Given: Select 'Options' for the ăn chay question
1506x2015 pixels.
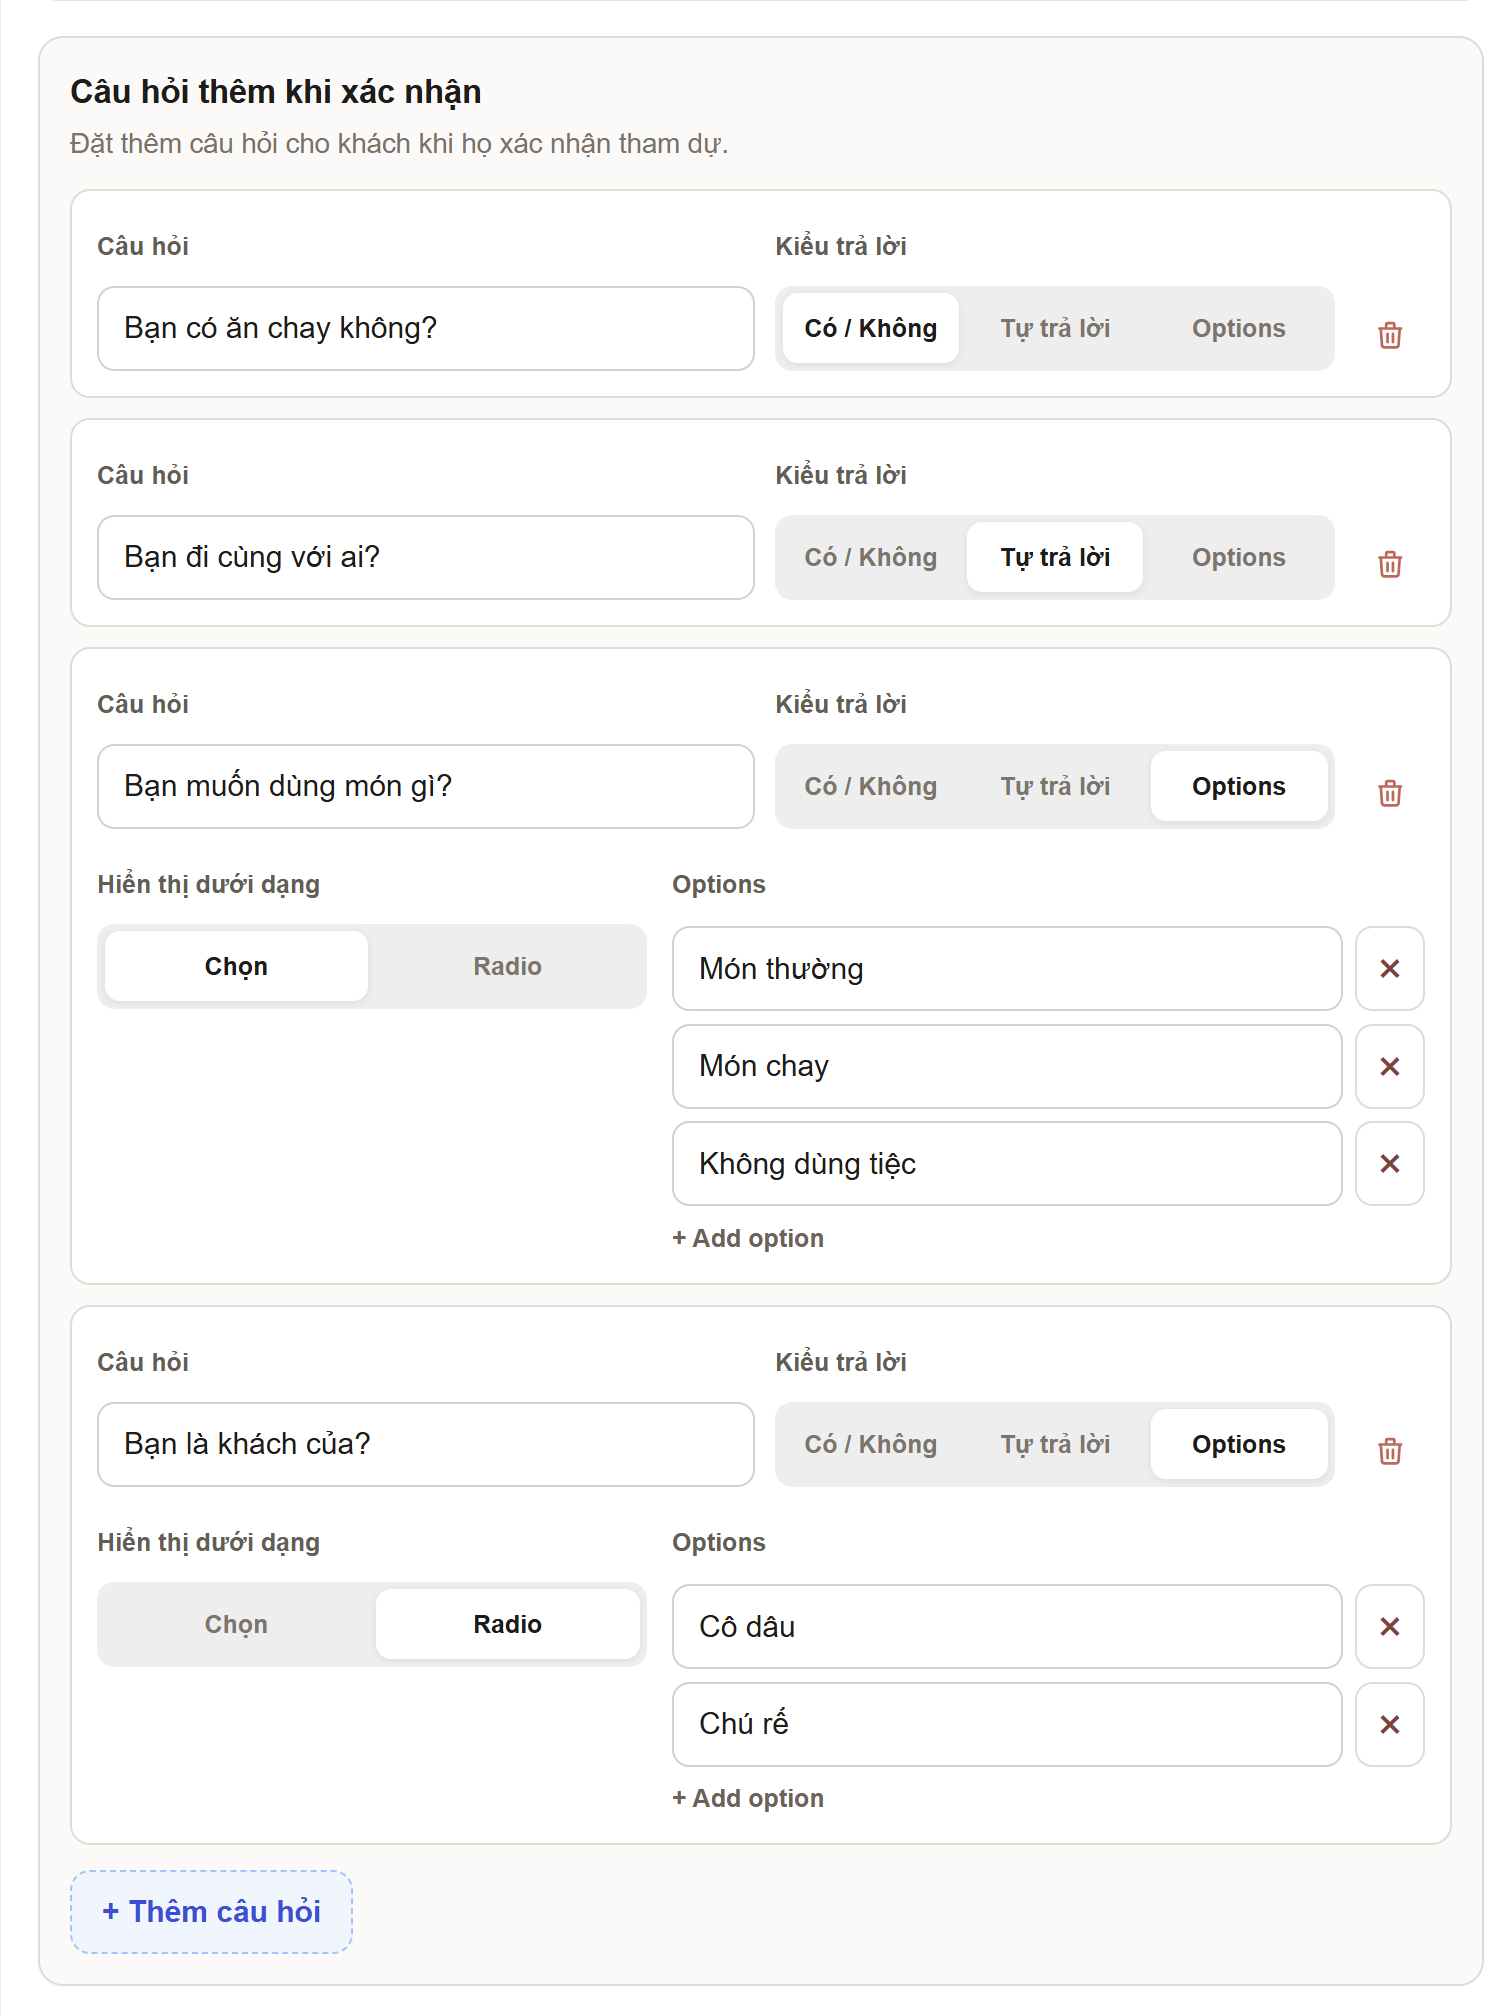Looking at the screenshot, I should pos(1239,328).
